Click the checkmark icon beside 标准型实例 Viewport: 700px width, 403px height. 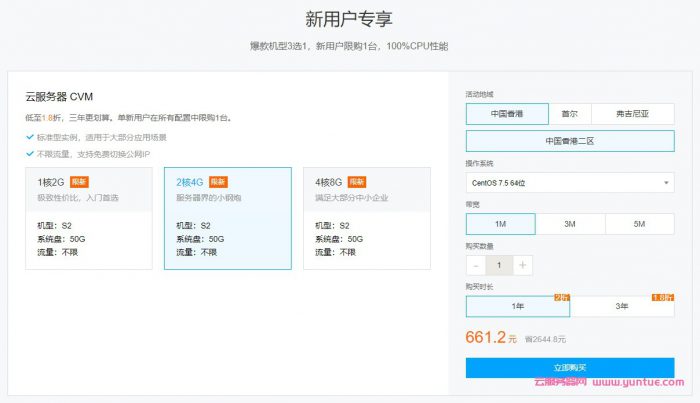point(29,137)
